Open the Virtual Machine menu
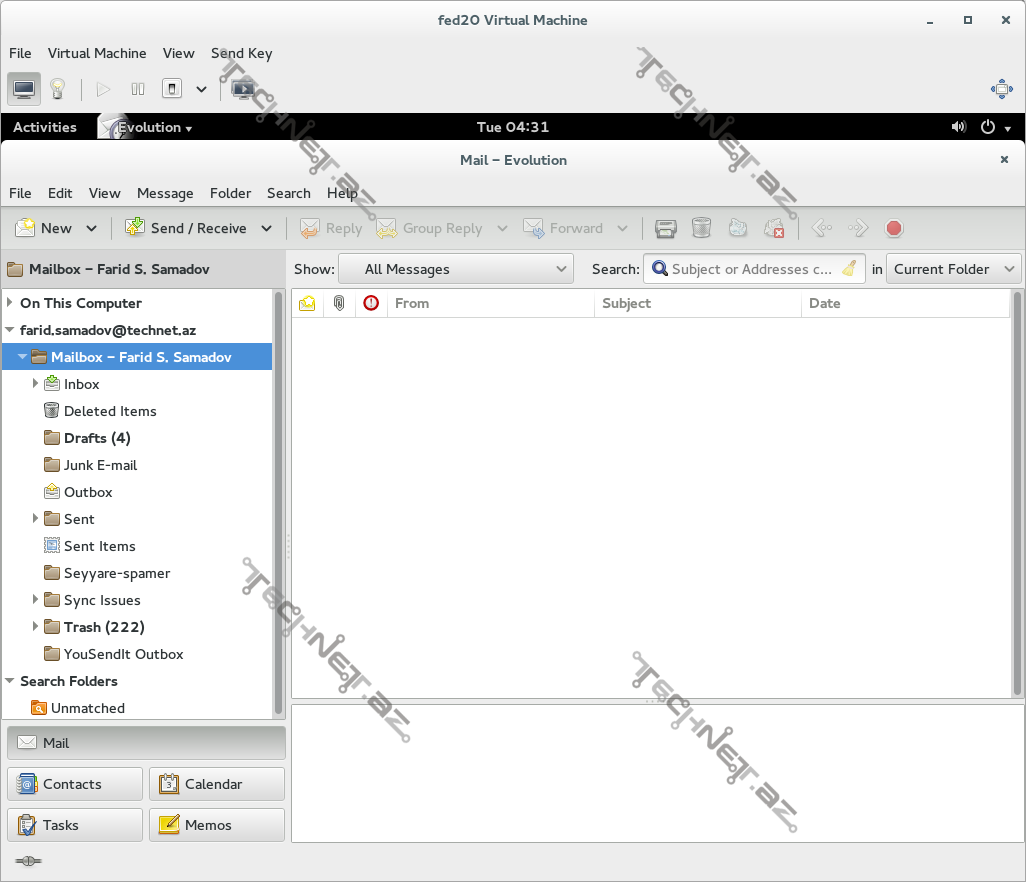The width and height of the screenshot is (1026, 882). (96, 53)
